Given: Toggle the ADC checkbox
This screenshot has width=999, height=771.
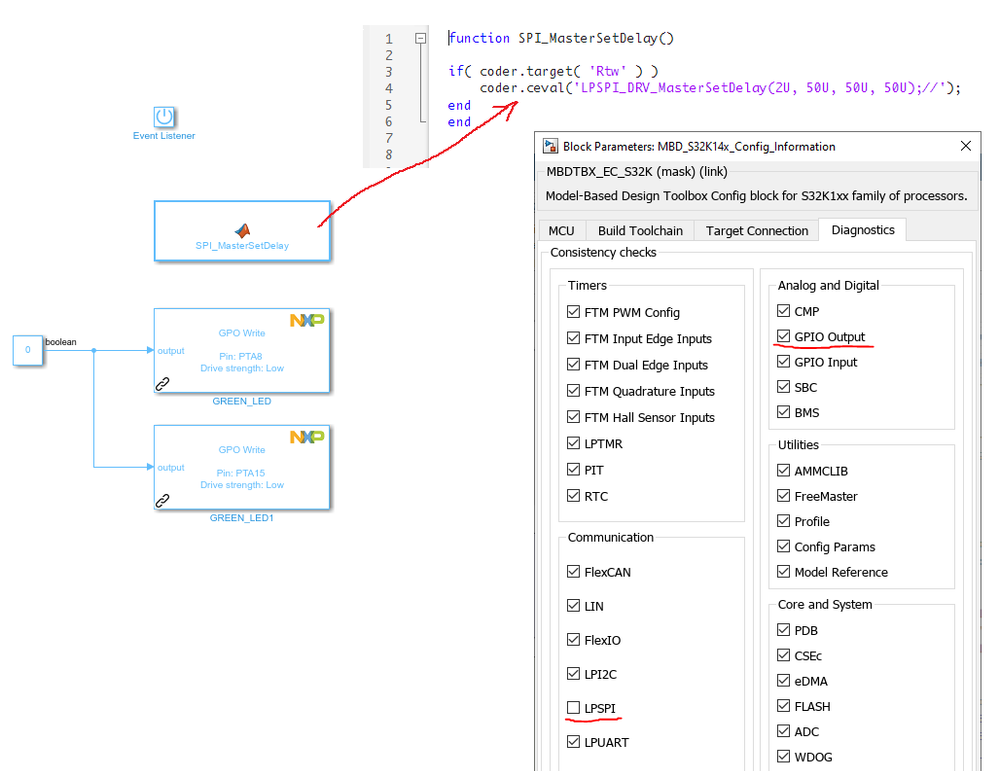Looking at the screenshot, I should (x=784, y=731).
